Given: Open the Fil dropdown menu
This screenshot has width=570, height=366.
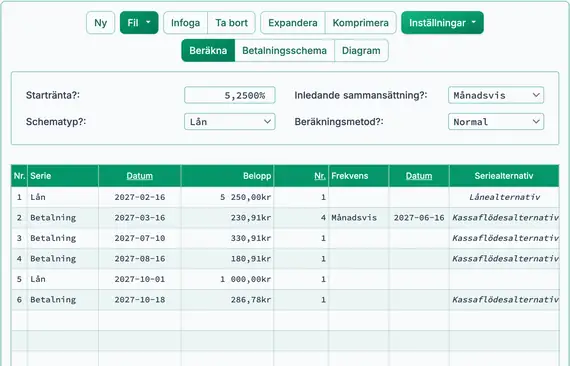Looking at the screenshot, I should point(139,23).
